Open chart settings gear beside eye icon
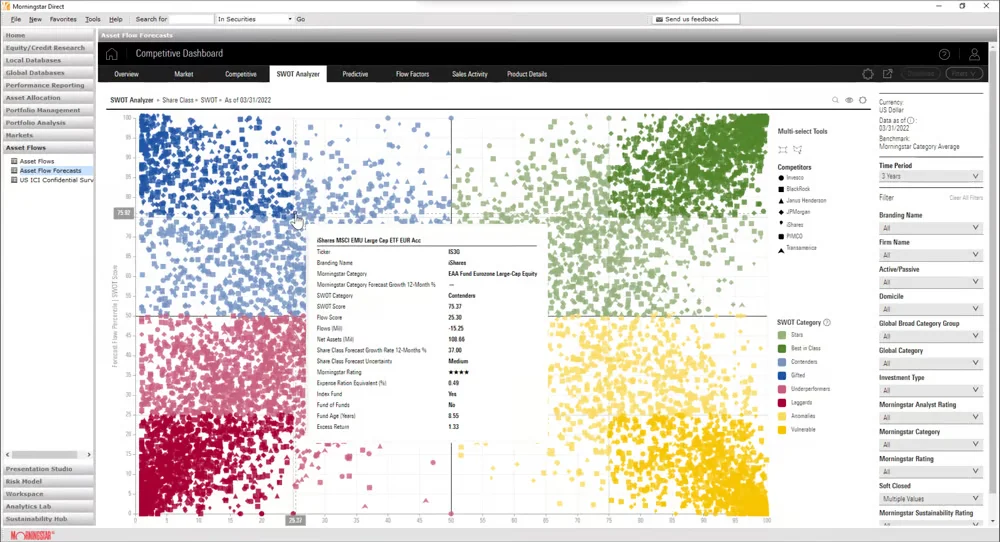The height and width of the screenshot is (542, 1000). [863, 100]
